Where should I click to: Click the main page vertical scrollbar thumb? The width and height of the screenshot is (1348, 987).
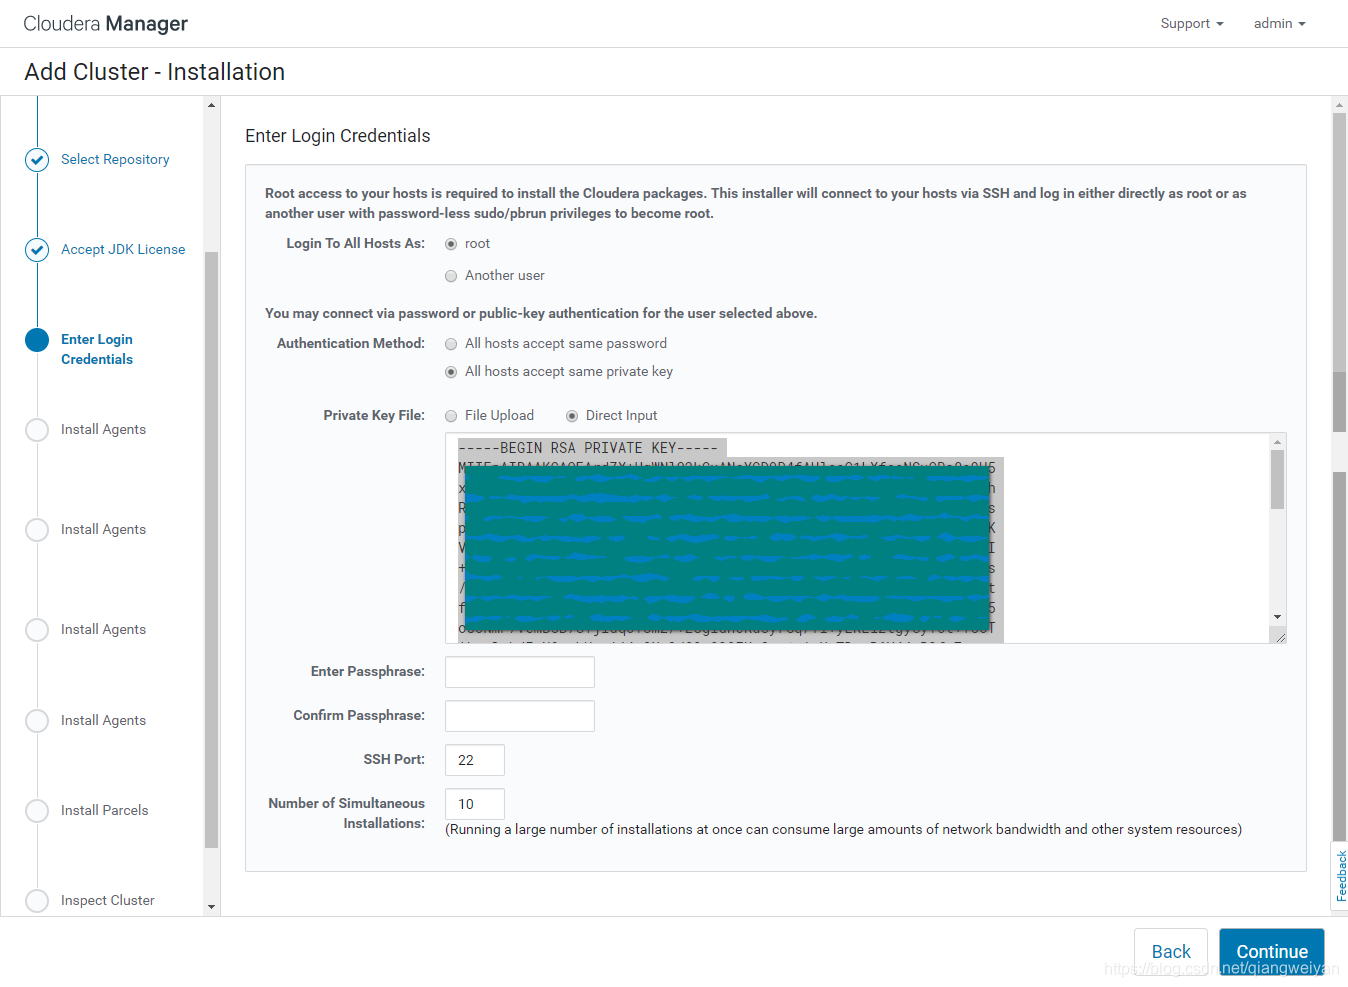pyautogui.click(x=1340, y=402)
